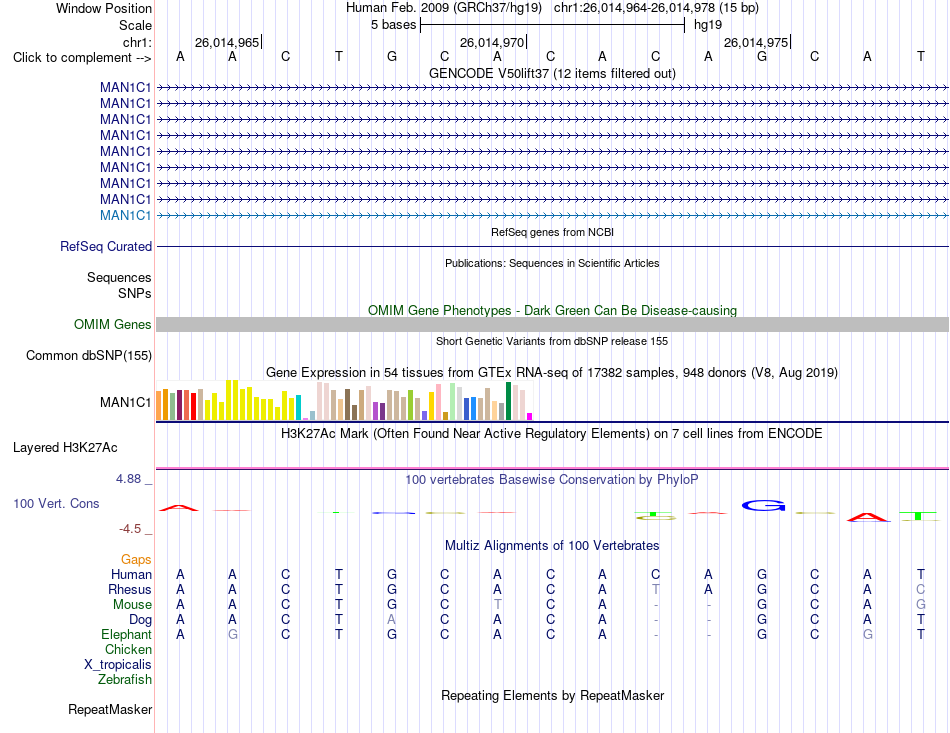The image size is (950, 733).
Task: Click the Zebrafish species label
Action: 125,680
